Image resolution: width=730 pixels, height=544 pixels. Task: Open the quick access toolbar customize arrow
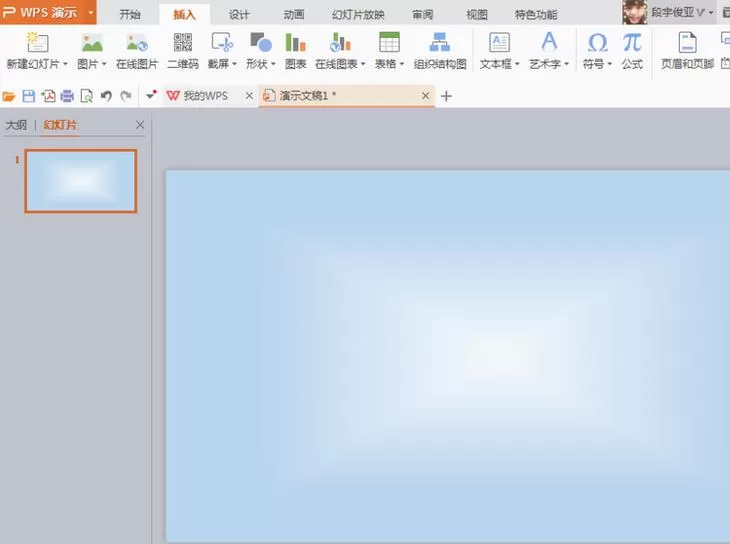150,95
